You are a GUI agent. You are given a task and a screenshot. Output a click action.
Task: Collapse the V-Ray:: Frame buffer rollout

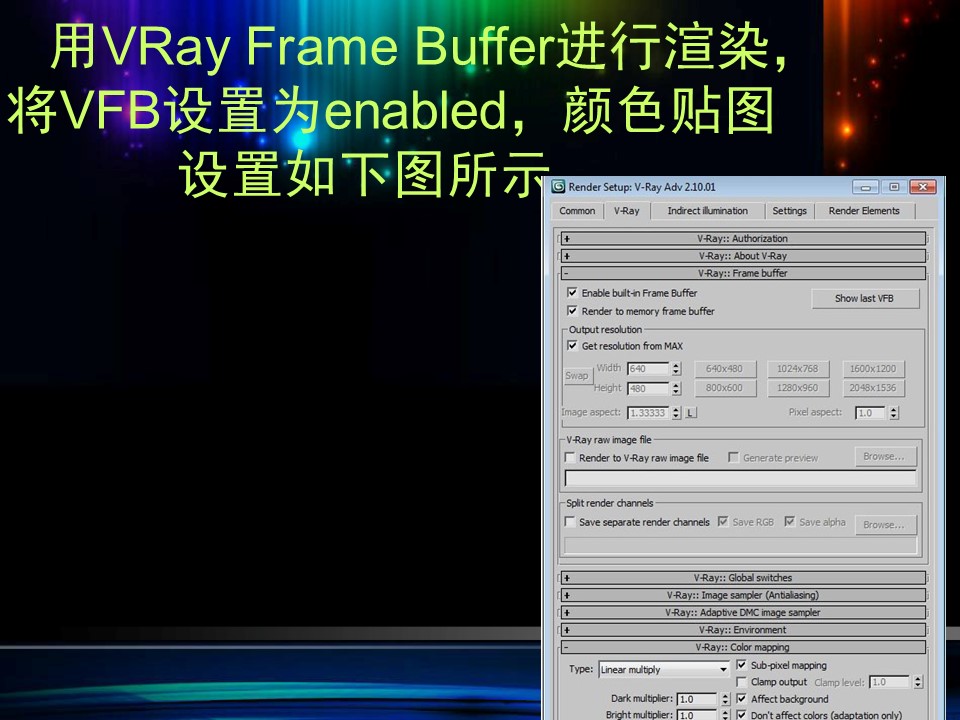[743, 273]
